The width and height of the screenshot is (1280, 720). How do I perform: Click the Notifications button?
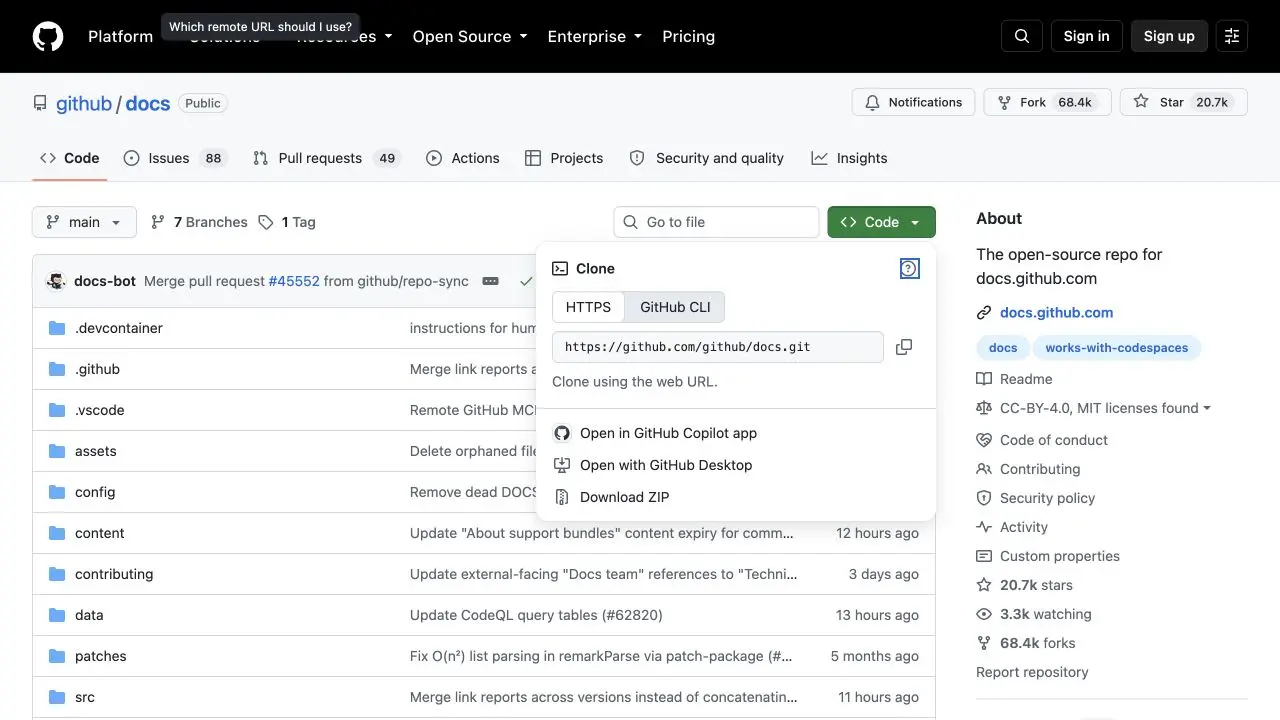pos(913,102)
